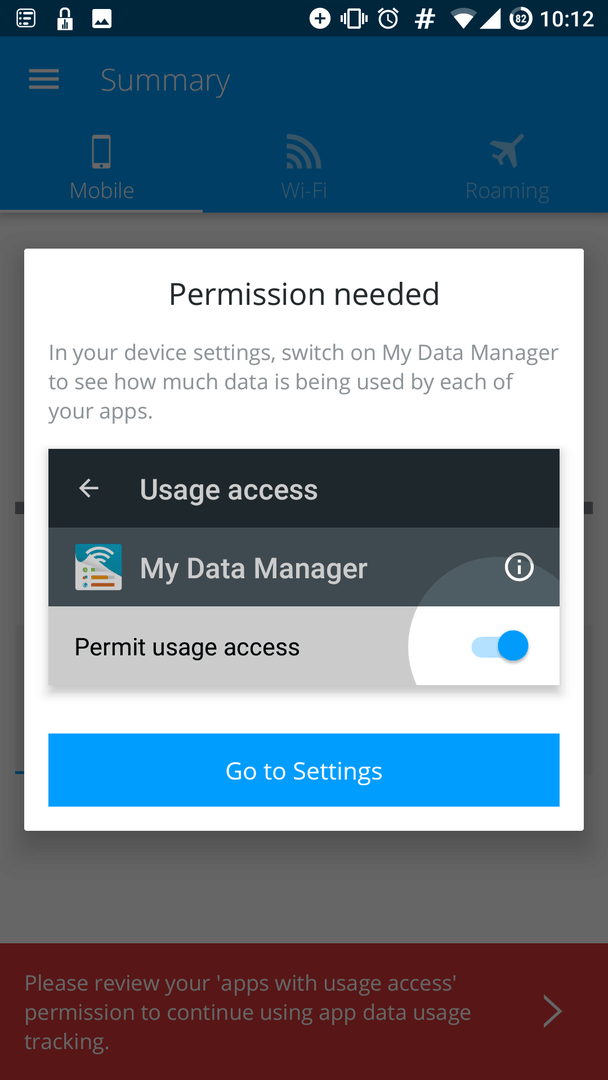Click the Summary title in the header
Viewport: 608px width, 1080px height.
(x=165, y=80)
